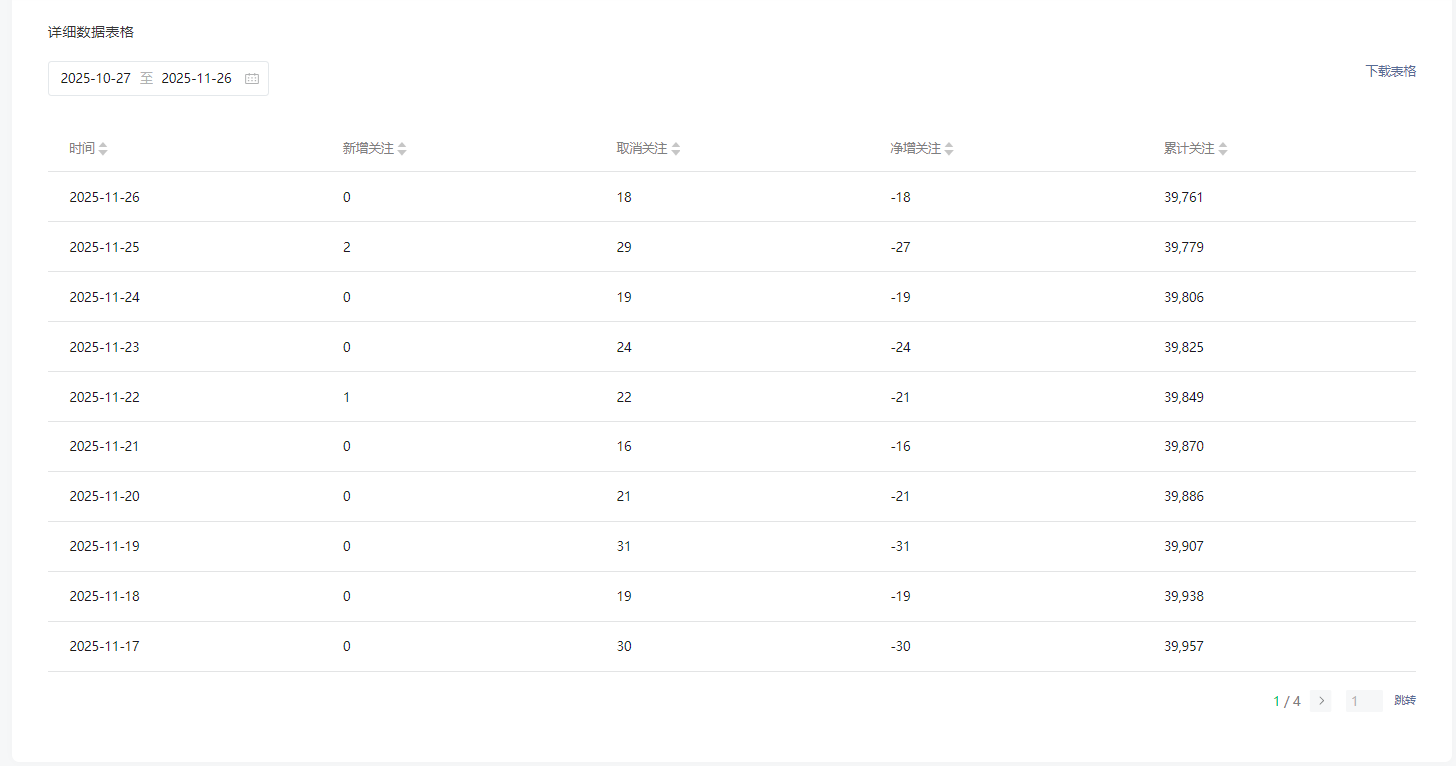The image size is (1456, 766).
Task: Sort table by 时间 column sort icon
Action: tap(103, 149)
